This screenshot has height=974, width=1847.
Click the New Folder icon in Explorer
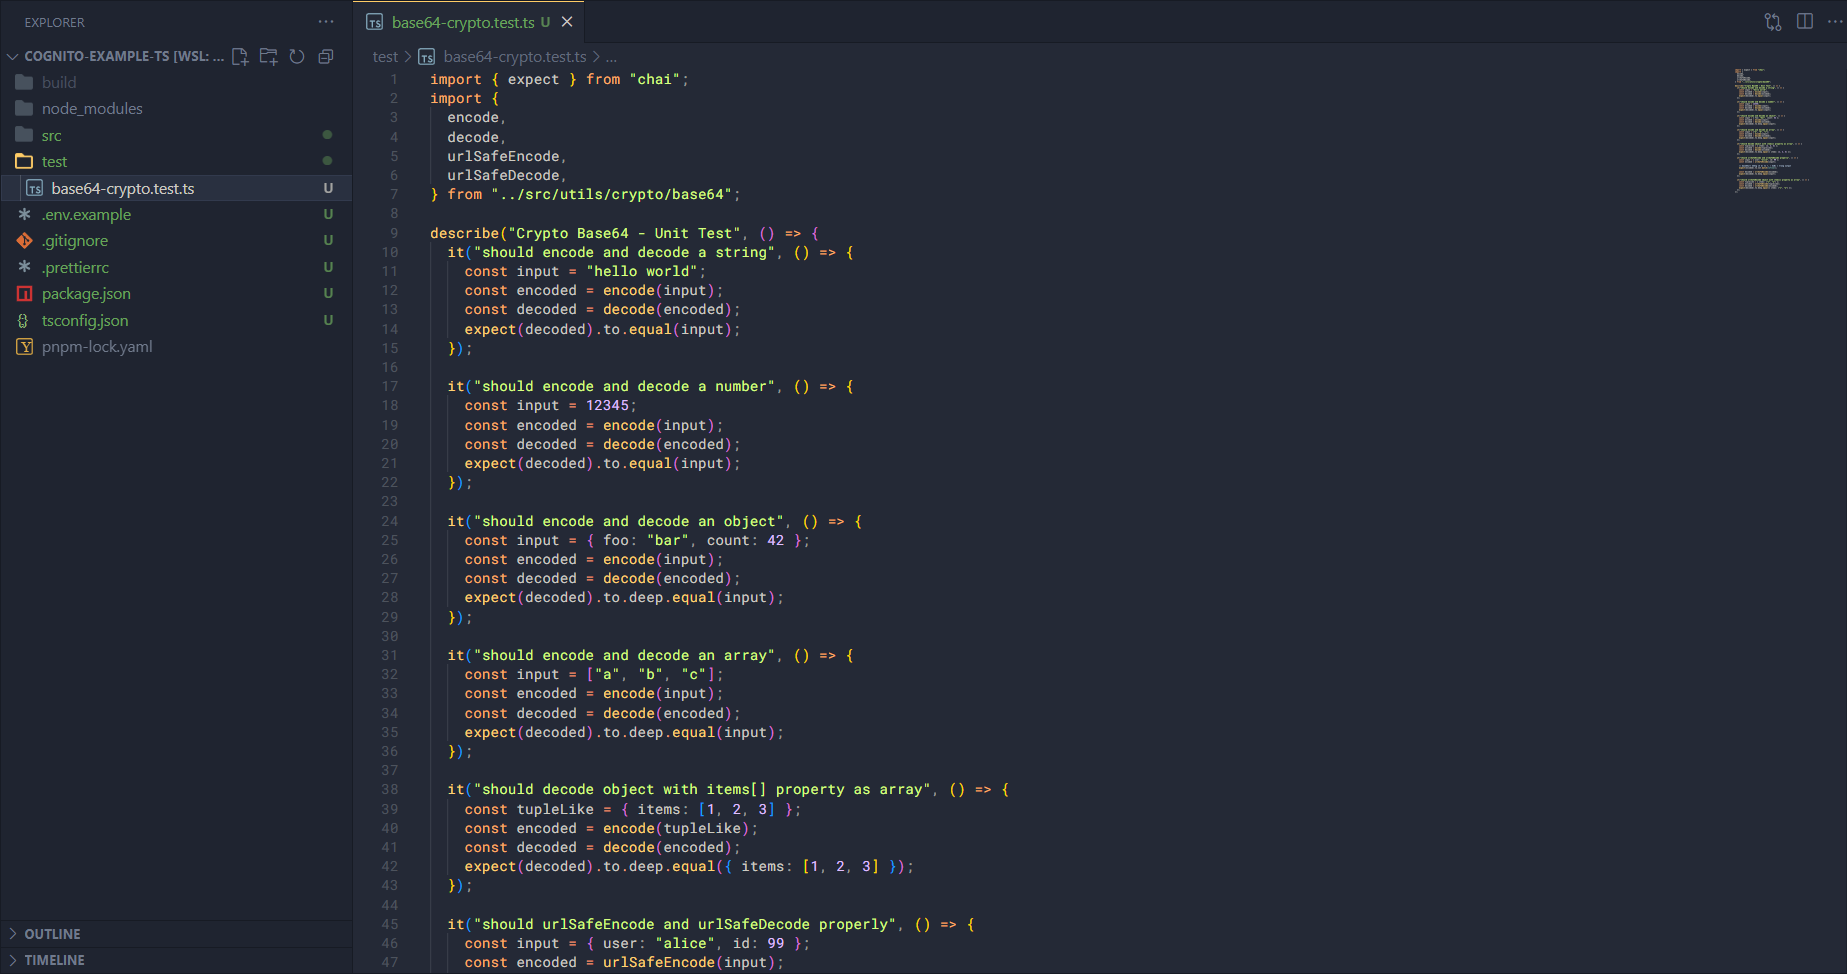point(268,56)
